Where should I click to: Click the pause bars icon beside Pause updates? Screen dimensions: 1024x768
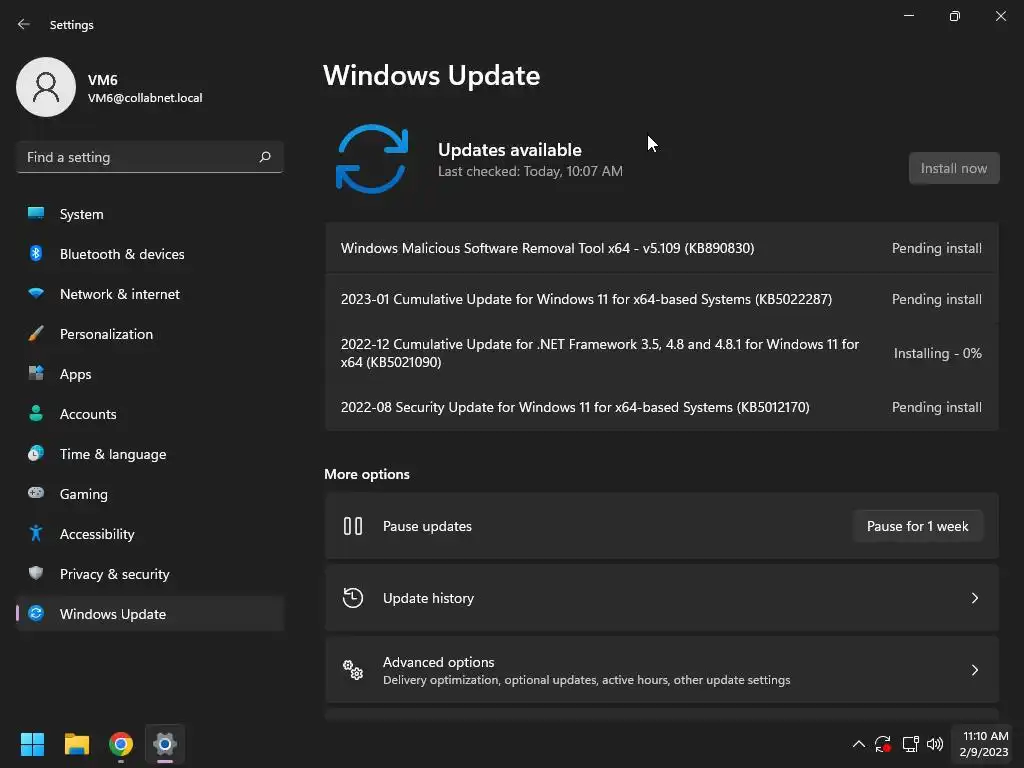tap(353, 526)
